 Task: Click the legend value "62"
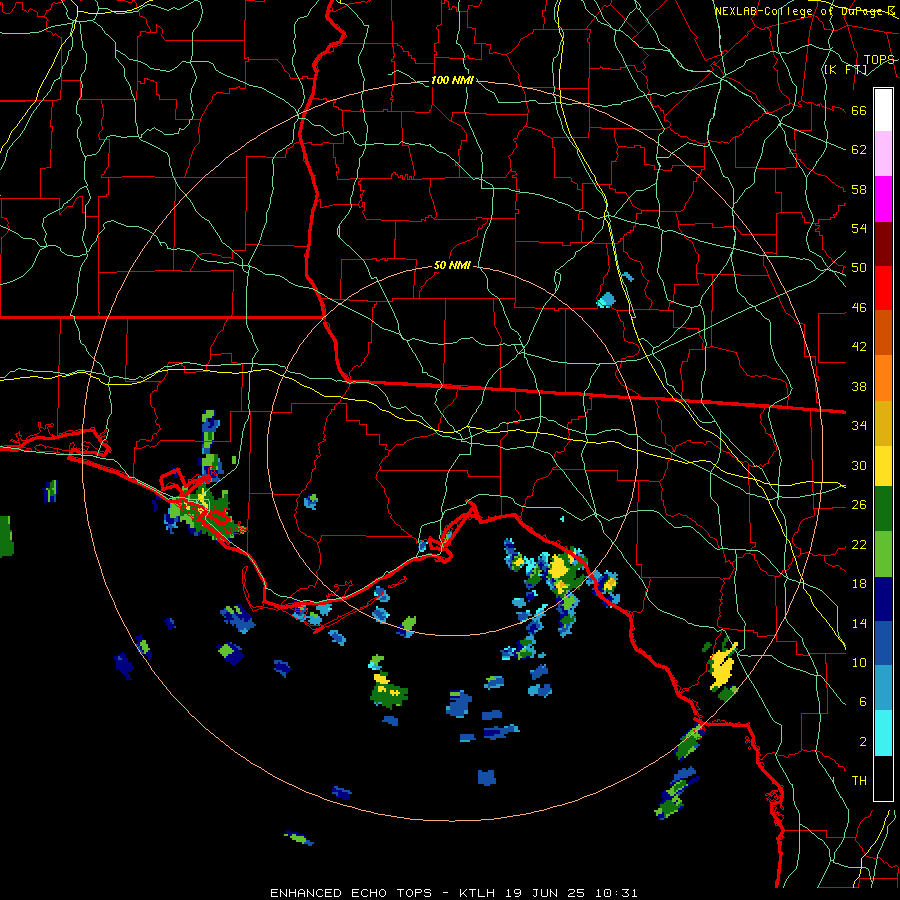pyautogui.click(x=859, y=149)
